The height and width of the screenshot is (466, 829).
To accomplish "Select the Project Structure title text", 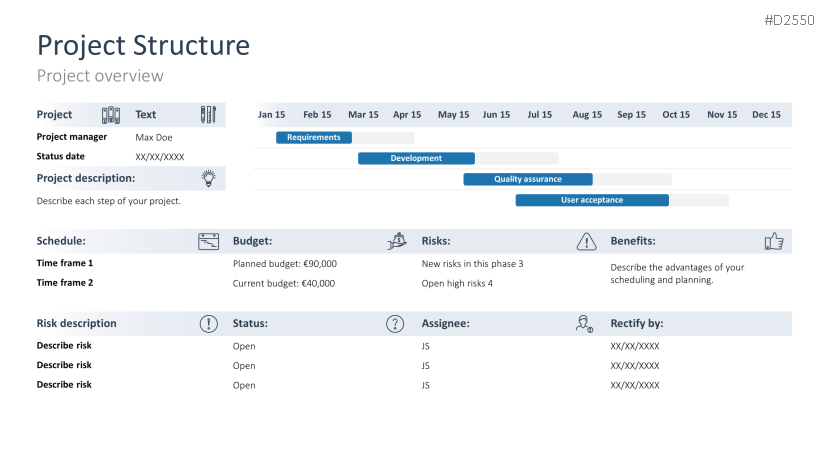I will pyautogui.click(x=143, y=45).
